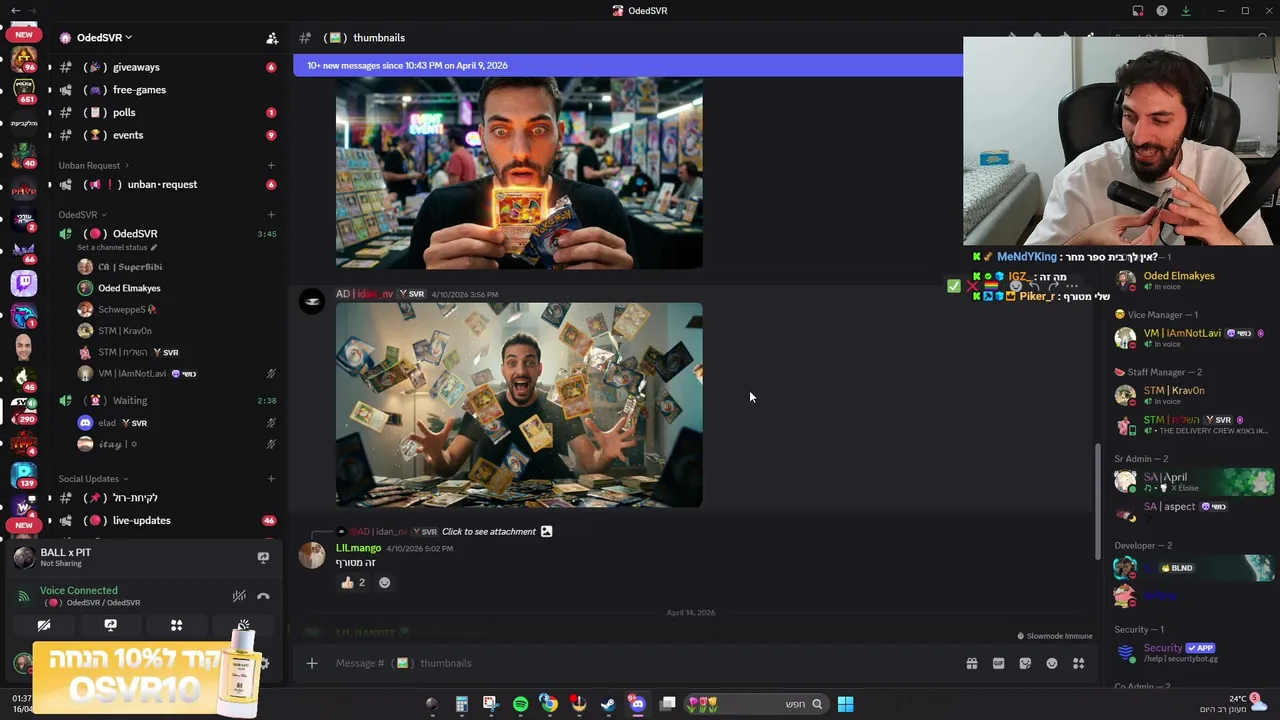Click the screen share icon beside BALL x PIT
The image size is (1280, 720).
(263, 558)
